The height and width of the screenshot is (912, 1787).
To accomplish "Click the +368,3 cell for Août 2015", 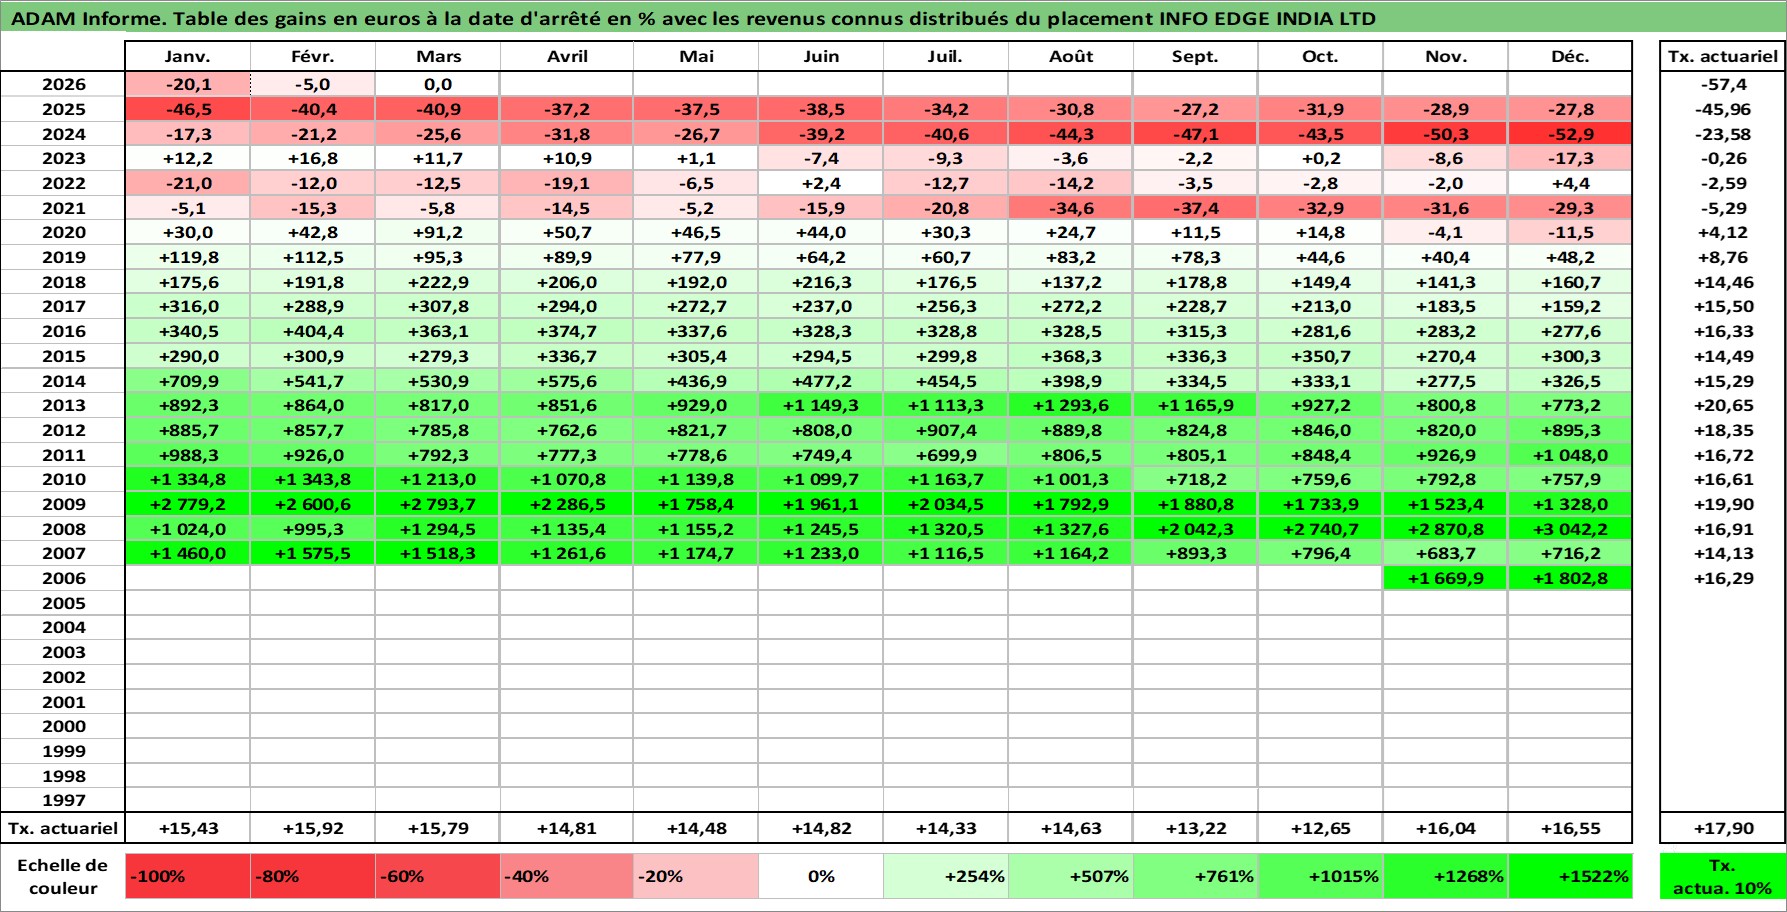I will pyautogui.click(x=1071, y=356).
